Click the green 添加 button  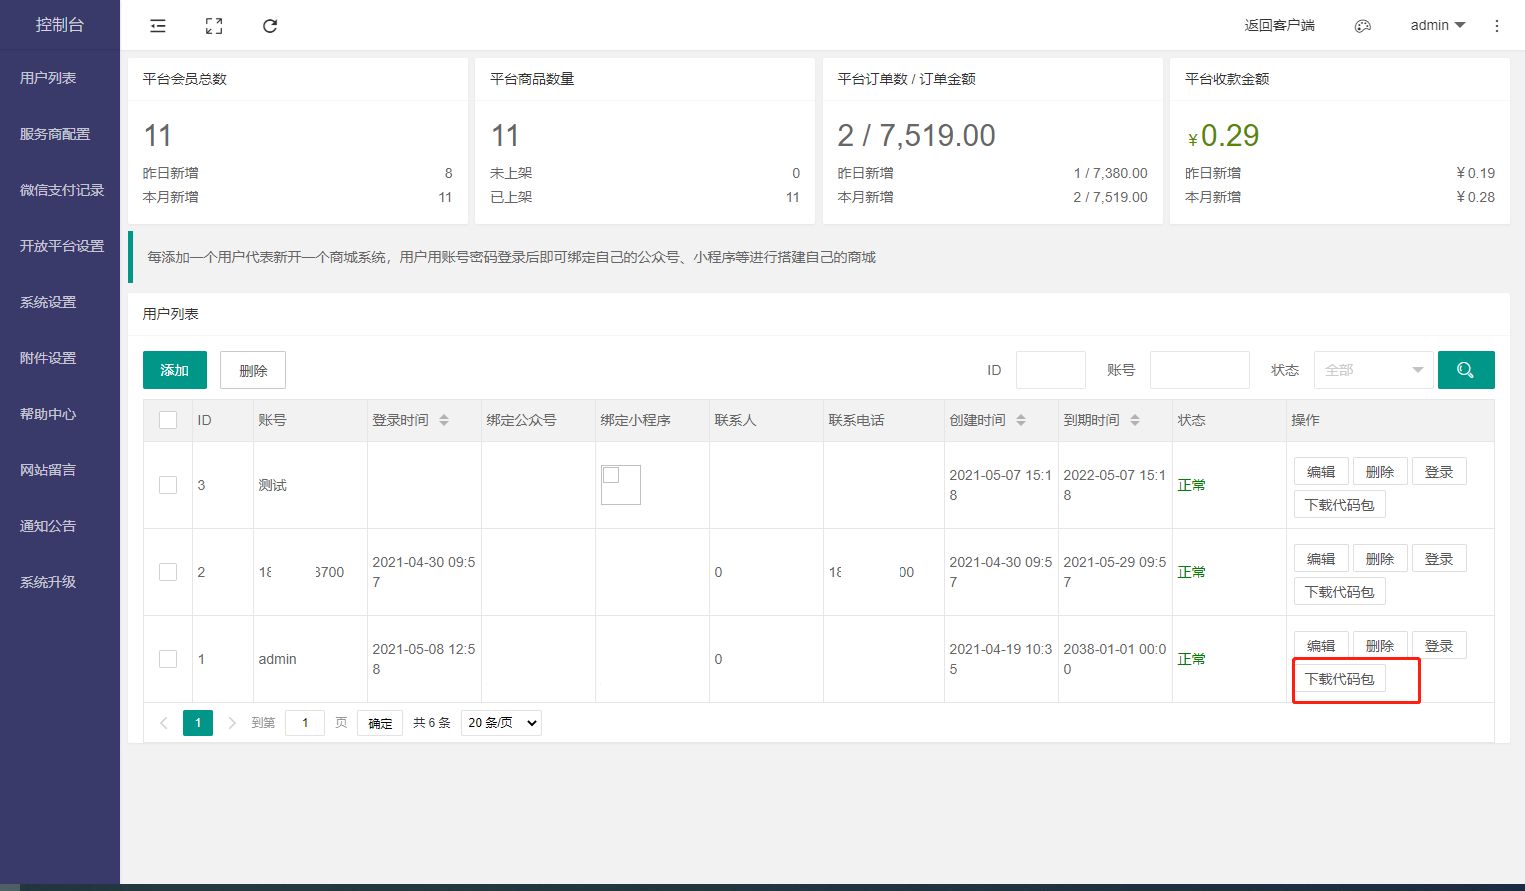[174, 370]
